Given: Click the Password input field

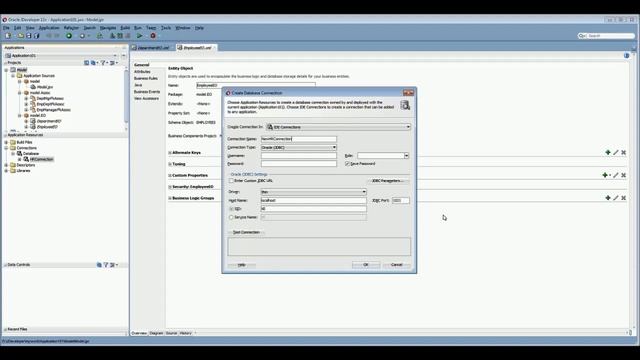Looking at the screenshot, I should (x=299, y=164).
